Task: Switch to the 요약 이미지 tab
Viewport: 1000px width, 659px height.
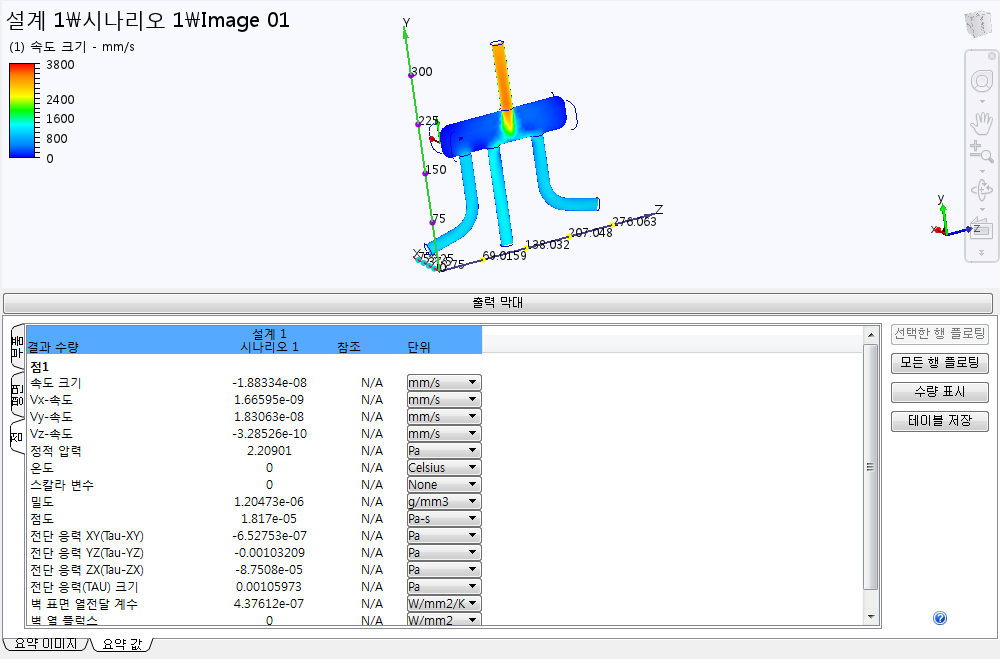Action: point(45,644)
